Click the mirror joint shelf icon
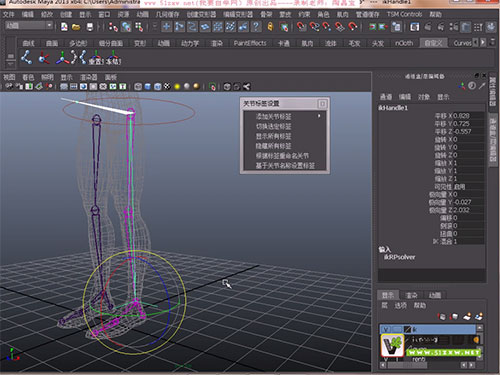This screenshot has width=500, height=375. coord(79,57)
